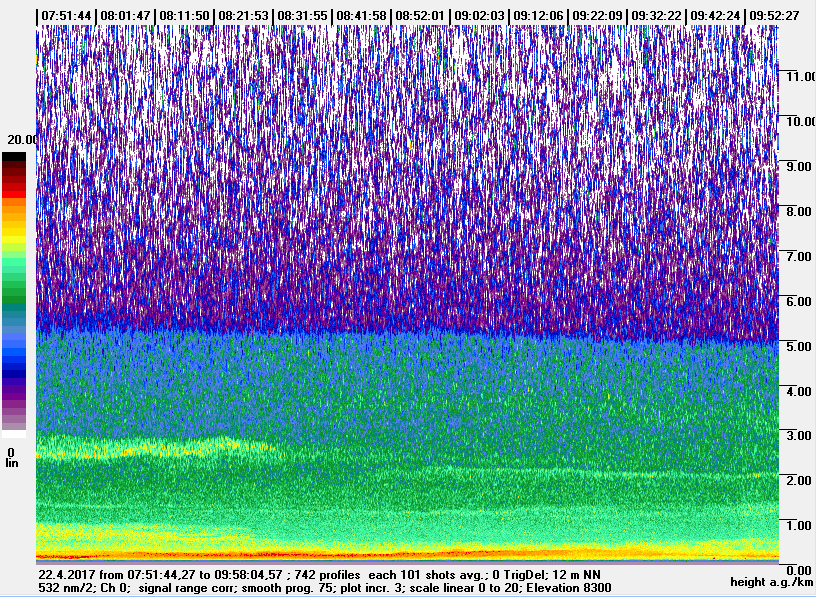Click the 10.00 height axis value
816x597 pixels.
(800, 121)
